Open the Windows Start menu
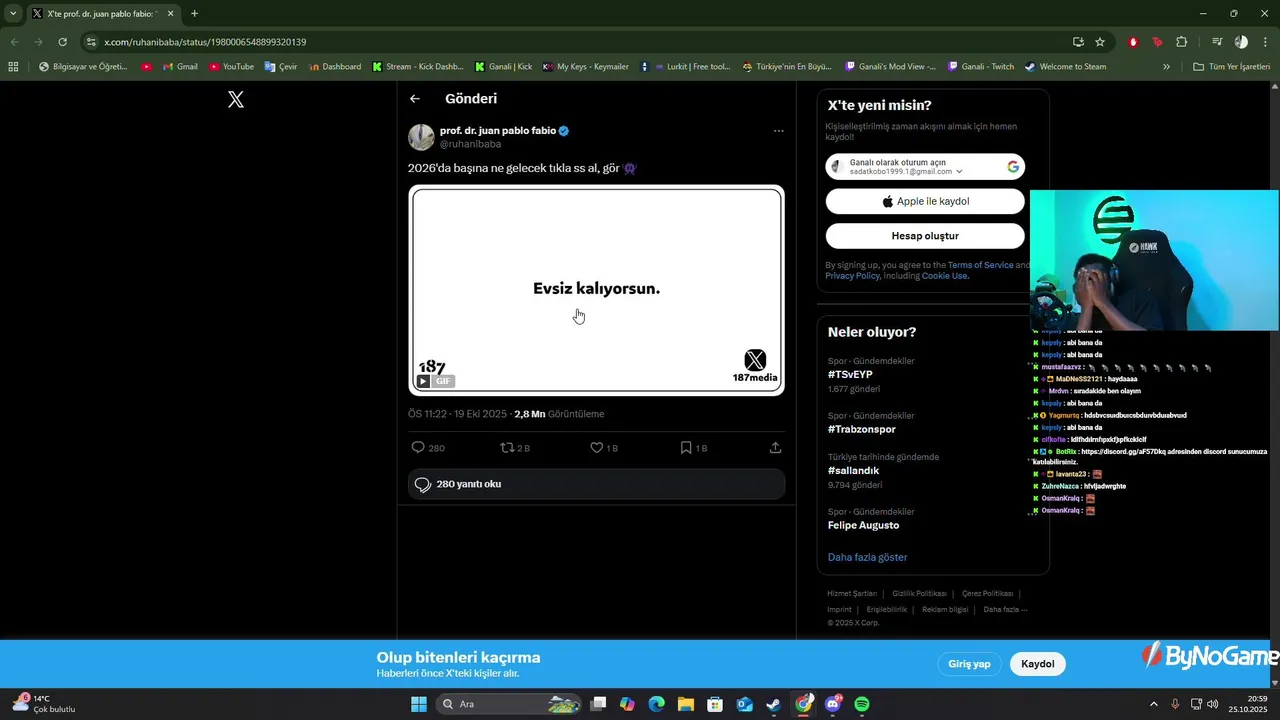This screenshot has width=1280, height=720. (x=419, y=704)
